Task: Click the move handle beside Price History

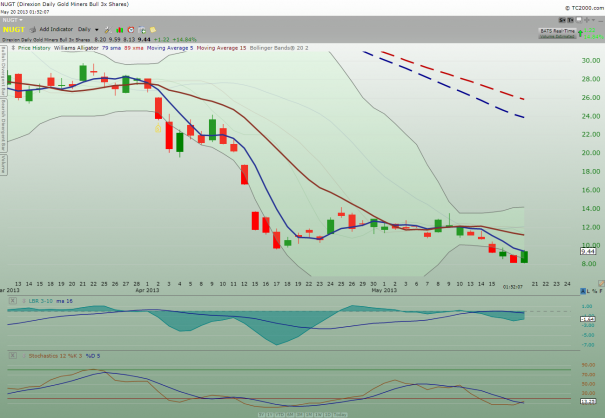Action: coord(13,48)
